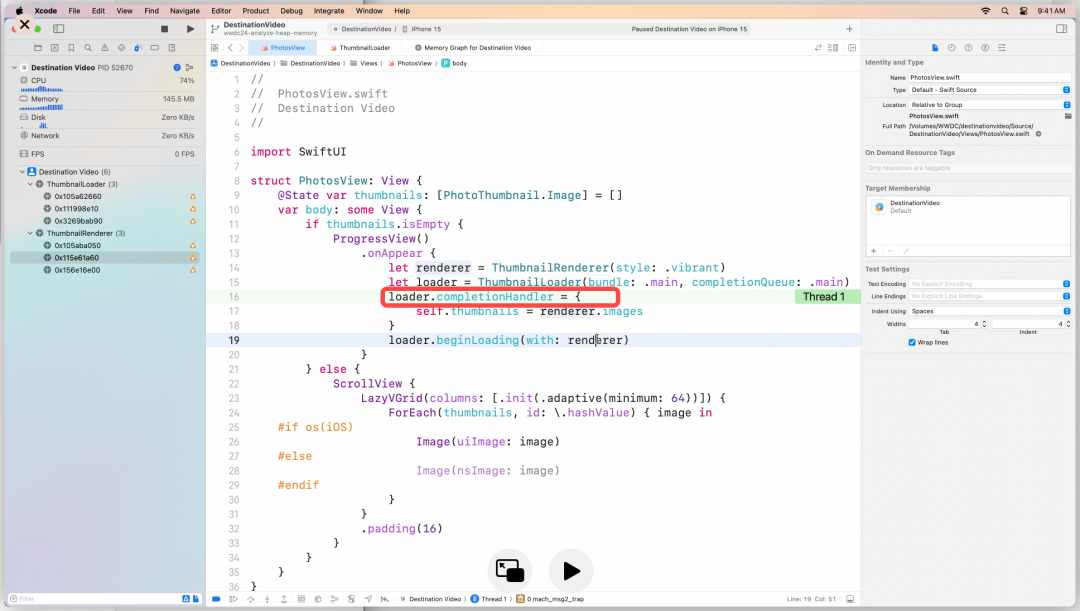This screenshot has height=611, width=1080.
Task: Open the Product menu in the menu bar
Action: click(256, 11)
